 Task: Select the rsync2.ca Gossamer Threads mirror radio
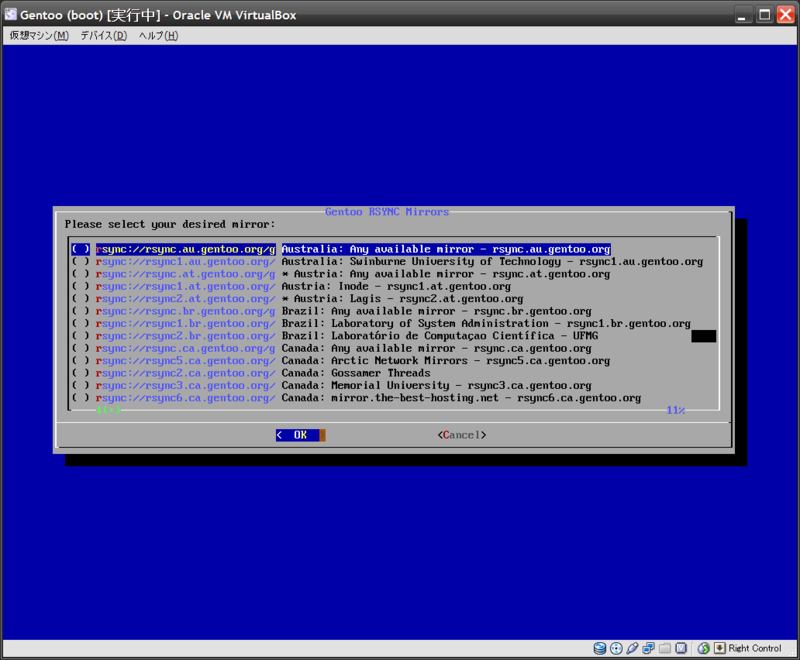[81, 373]
